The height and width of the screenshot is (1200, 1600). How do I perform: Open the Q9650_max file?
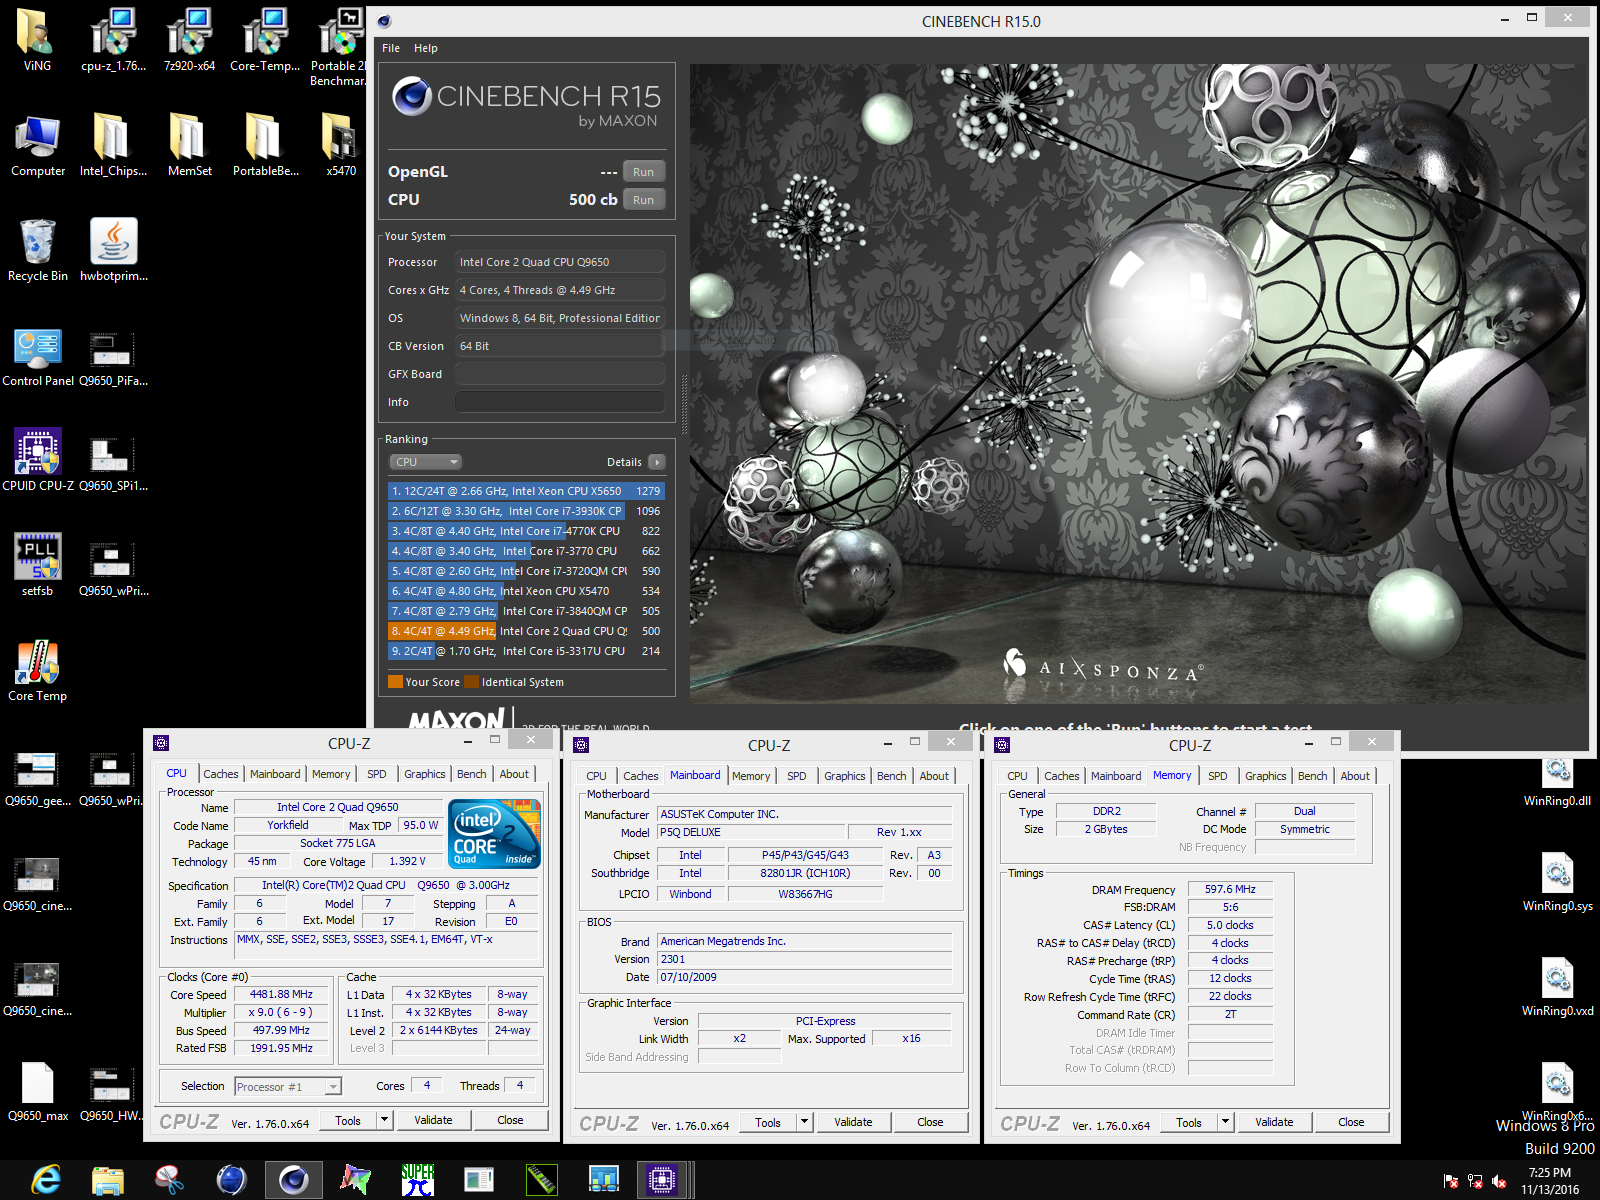pyautogui.click(x=38, y=1090)
